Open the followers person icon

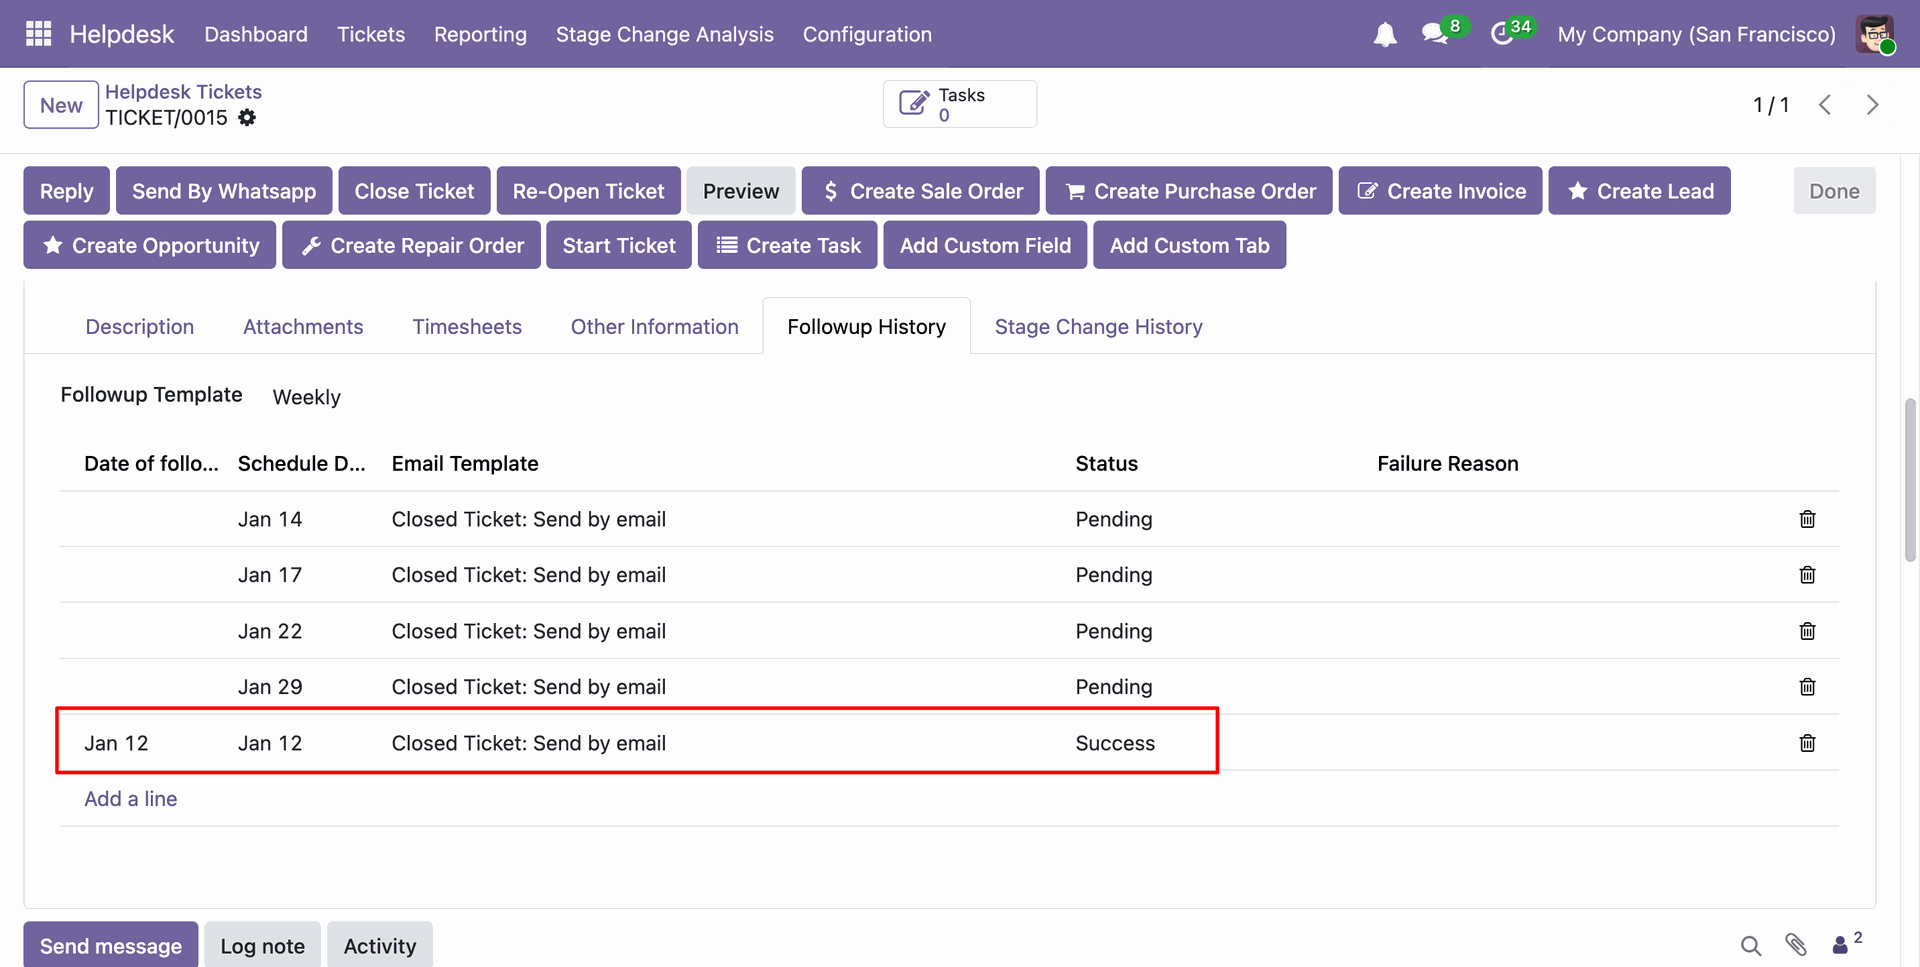tap(1841, 944)
